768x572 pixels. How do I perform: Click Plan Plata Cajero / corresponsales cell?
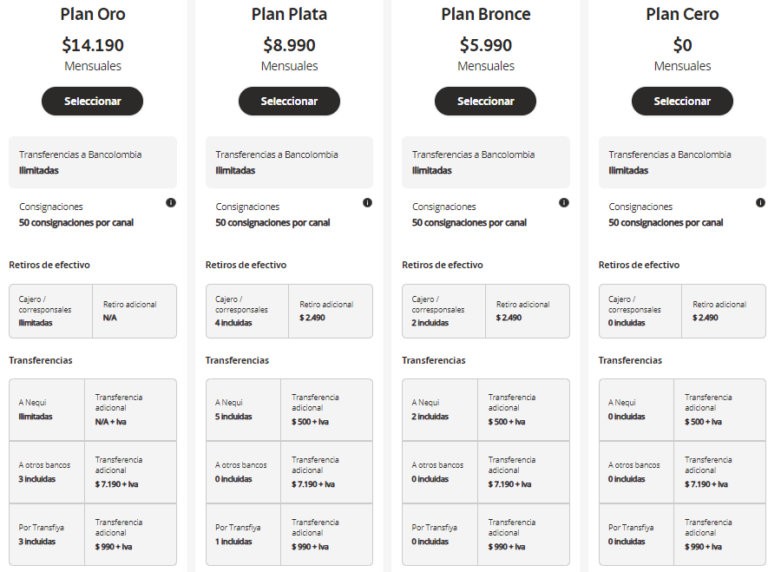click(247, 310)
